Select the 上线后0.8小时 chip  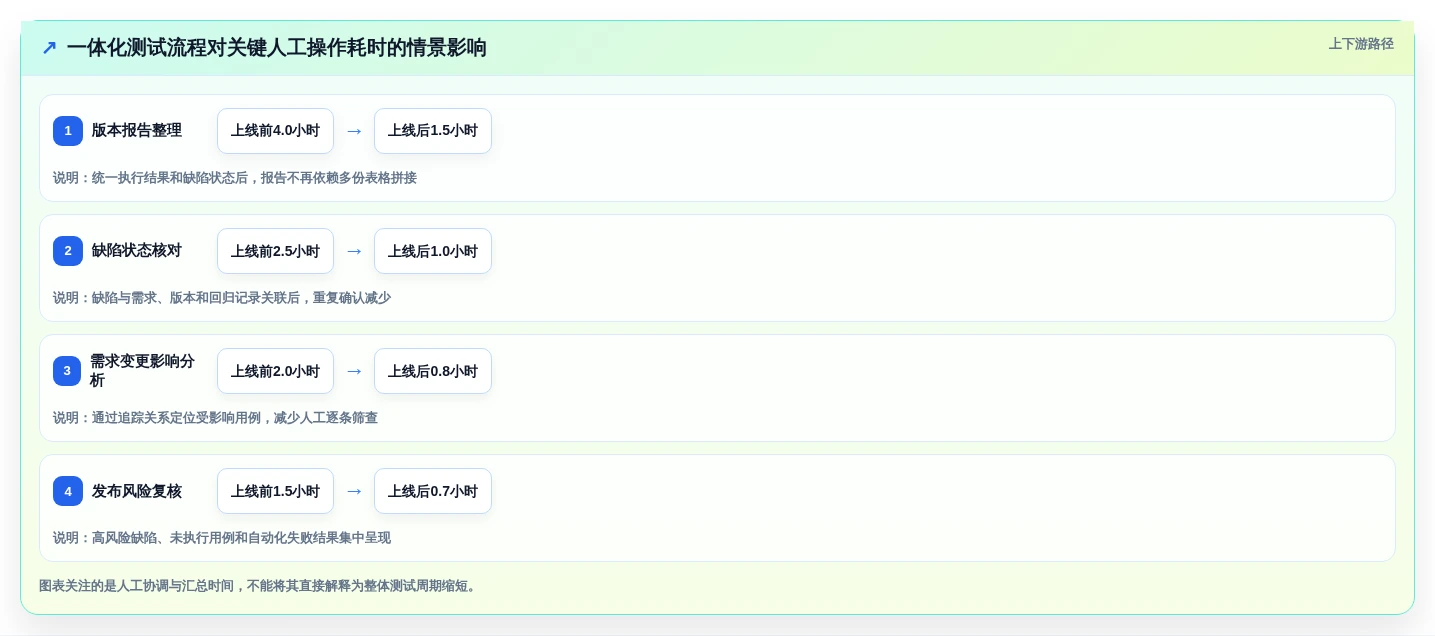433,371
